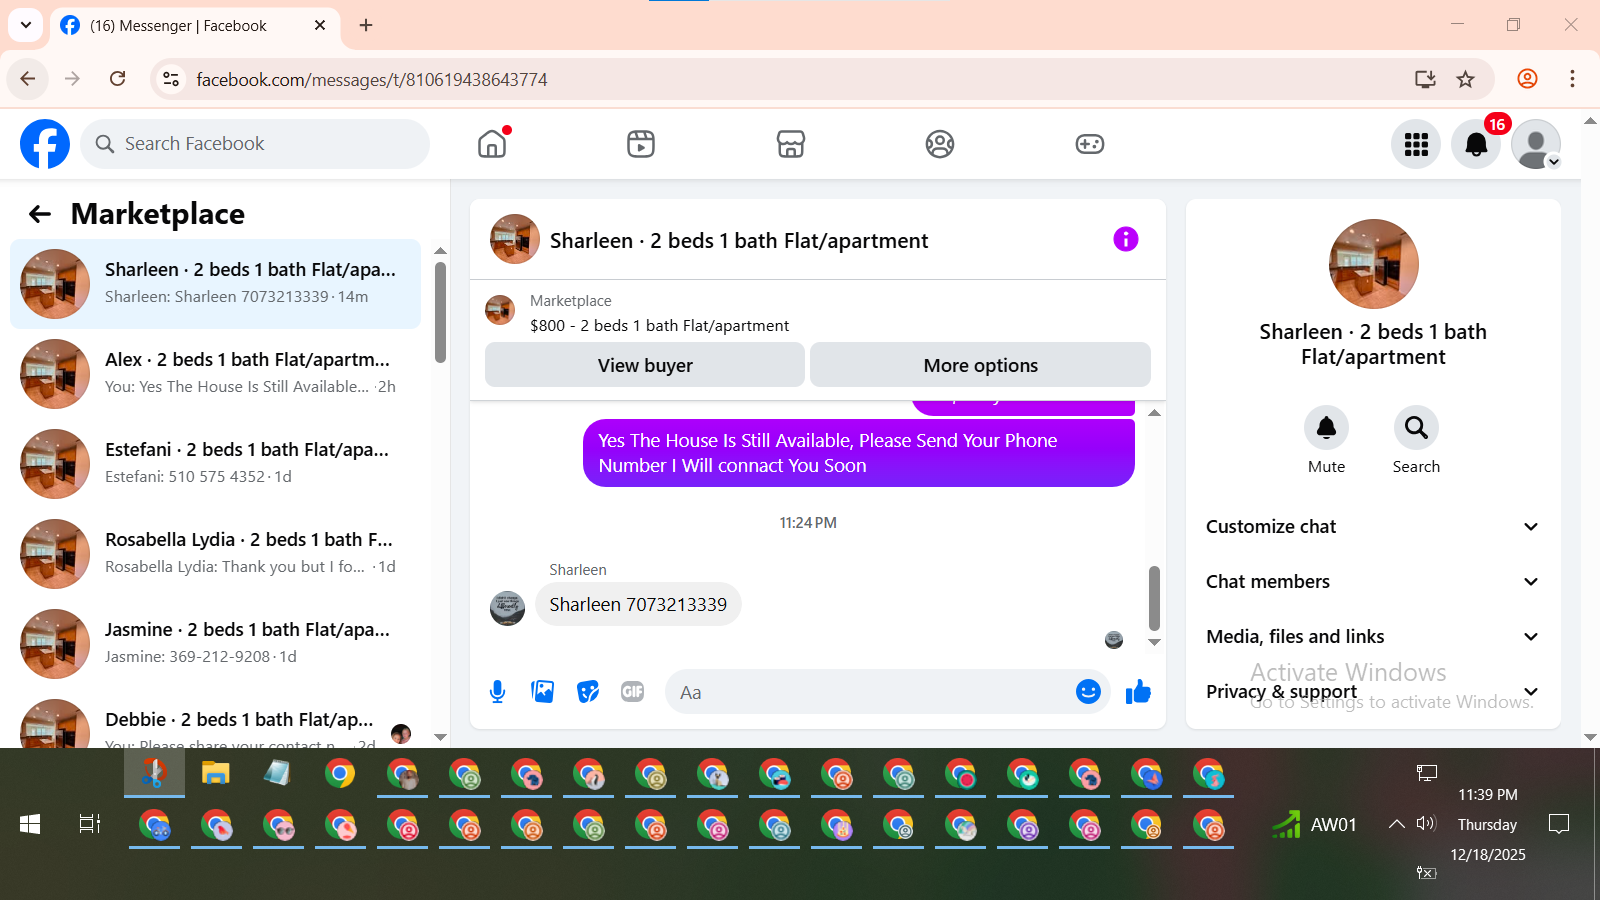Show hidden system tray icons chevron
This screenshot has width=1600, height=900.
point(1396,824)
